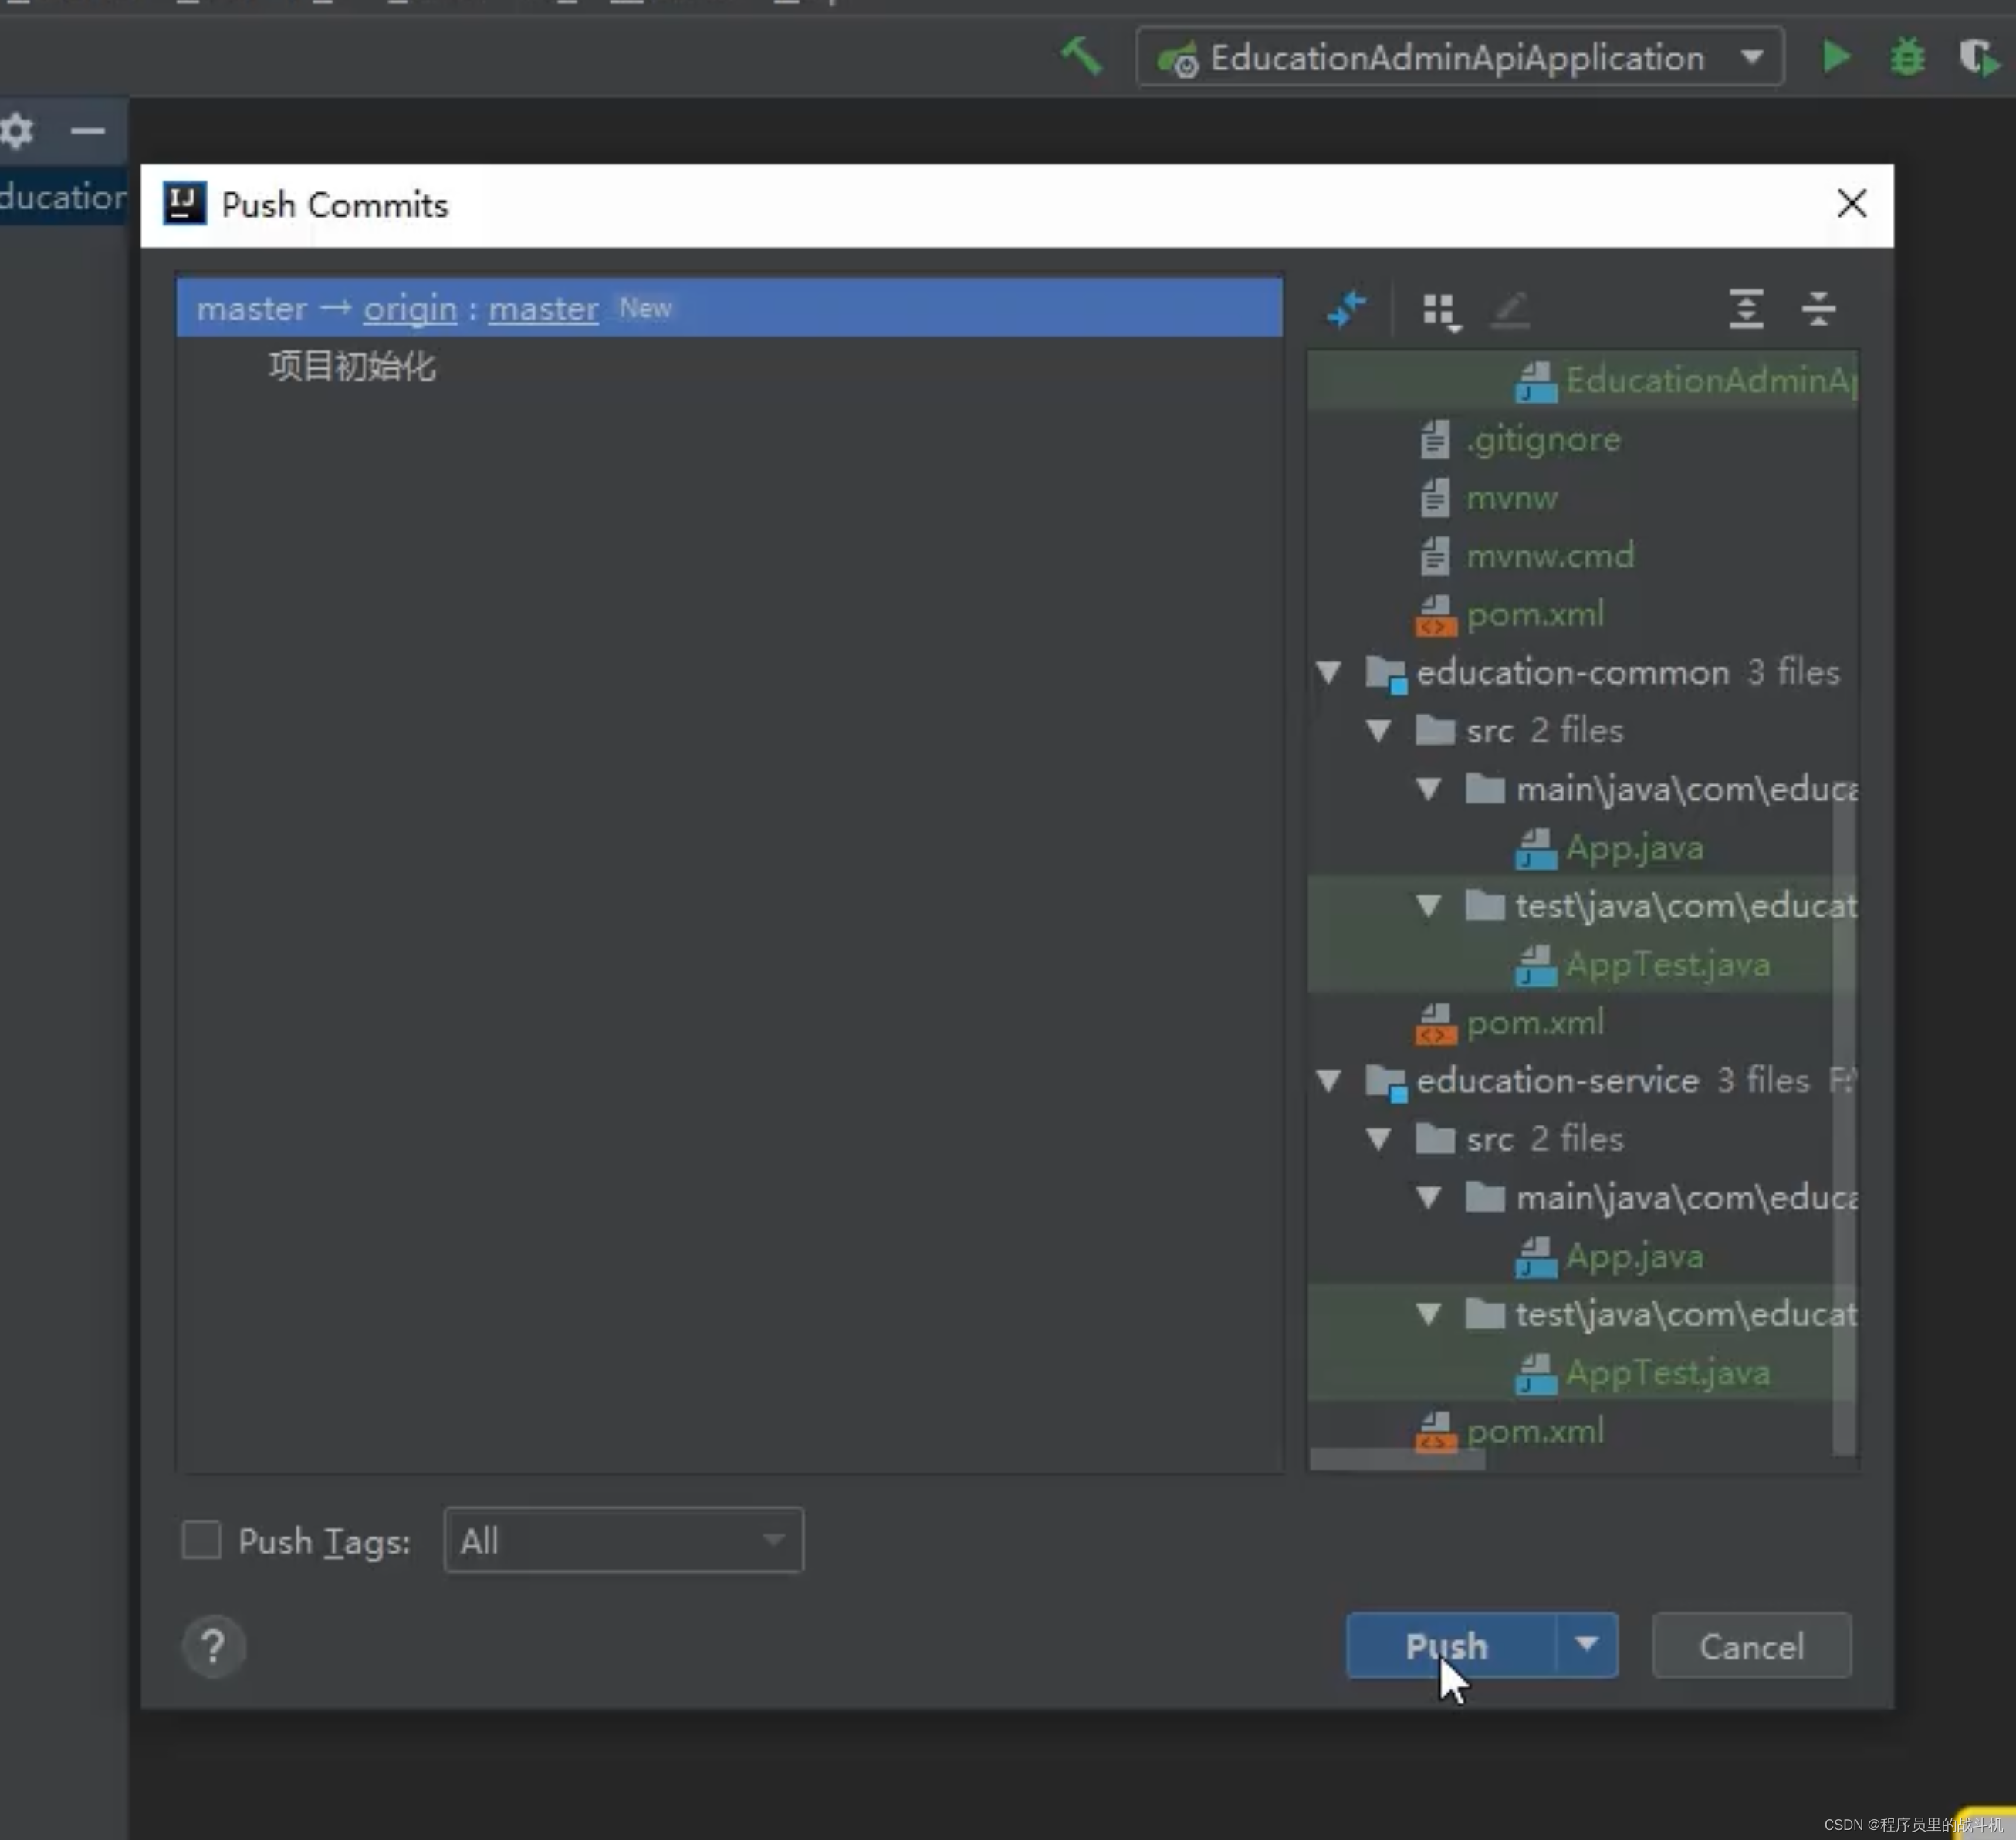Collapse test\java\com folder under education-service

point(1428,1314)
